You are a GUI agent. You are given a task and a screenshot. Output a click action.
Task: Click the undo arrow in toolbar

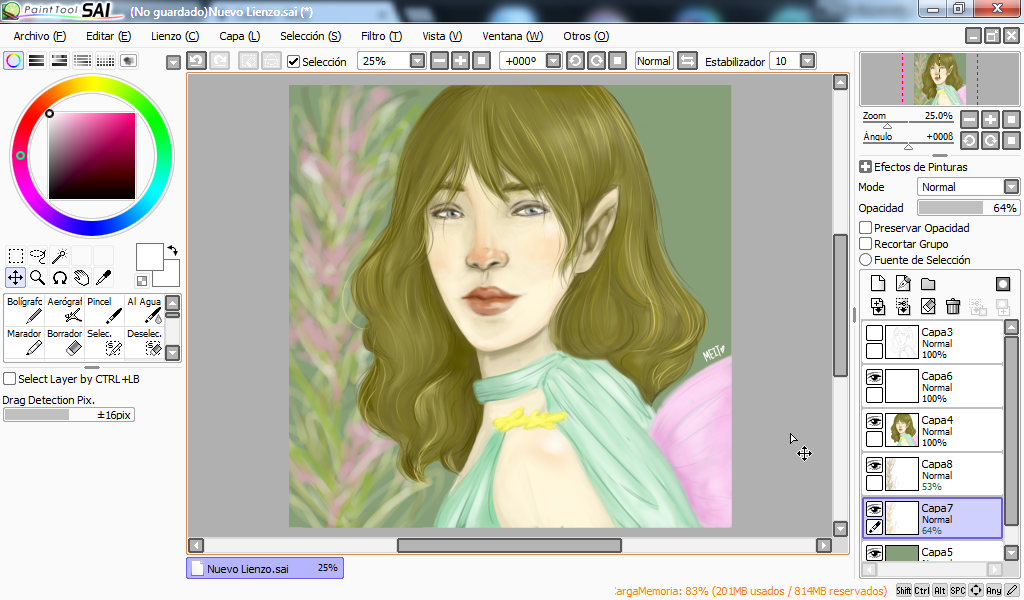coord(197,61)
